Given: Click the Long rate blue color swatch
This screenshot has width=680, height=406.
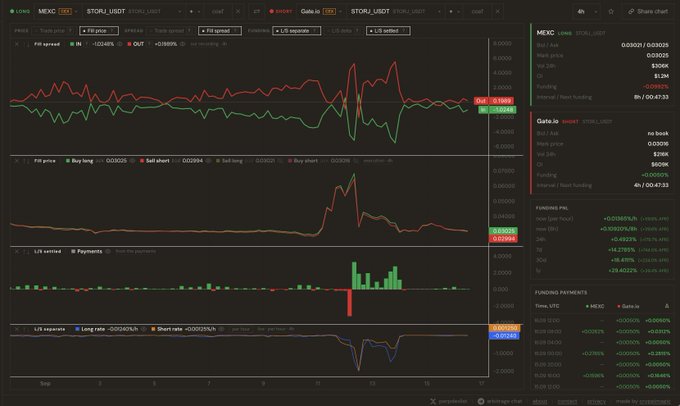Looking at the screenshot, I should pyautogui.click(x=78, y=329).
